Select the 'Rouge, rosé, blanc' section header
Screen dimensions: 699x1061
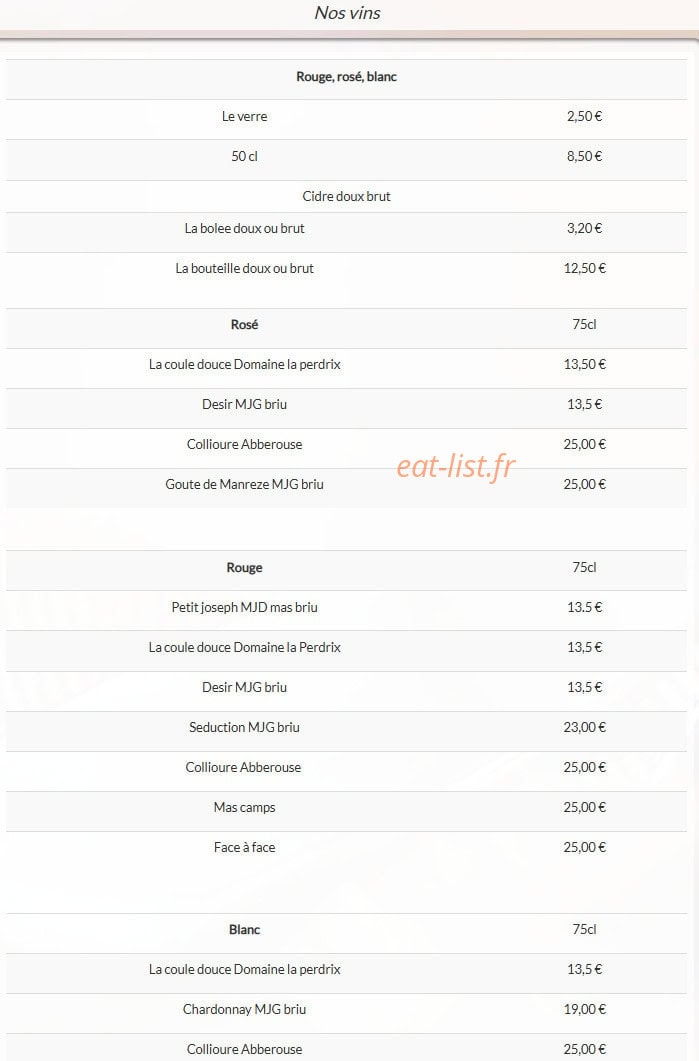point(346,77)
